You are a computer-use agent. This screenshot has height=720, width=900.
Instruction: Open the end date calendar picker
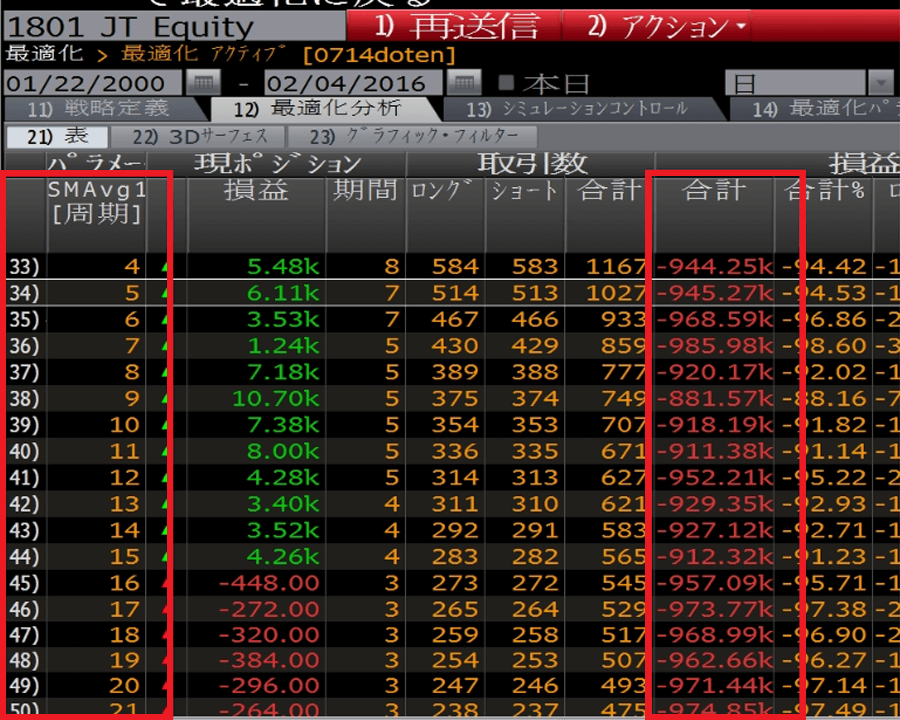(x=463, y=83)
